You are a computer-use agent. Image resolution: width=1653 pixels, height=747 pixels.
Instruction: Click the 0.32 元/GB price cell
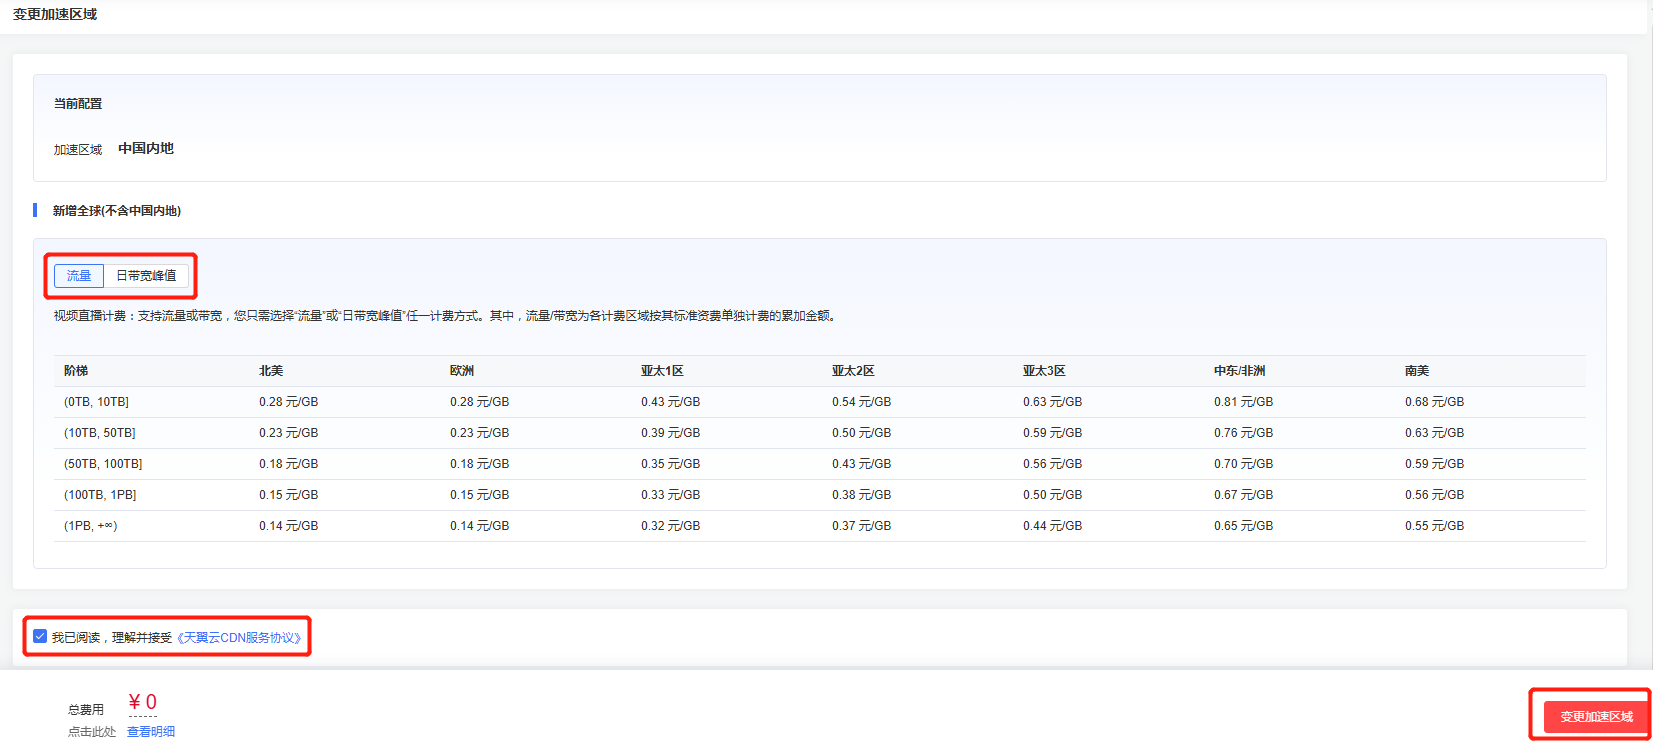[x=671, y=526]
